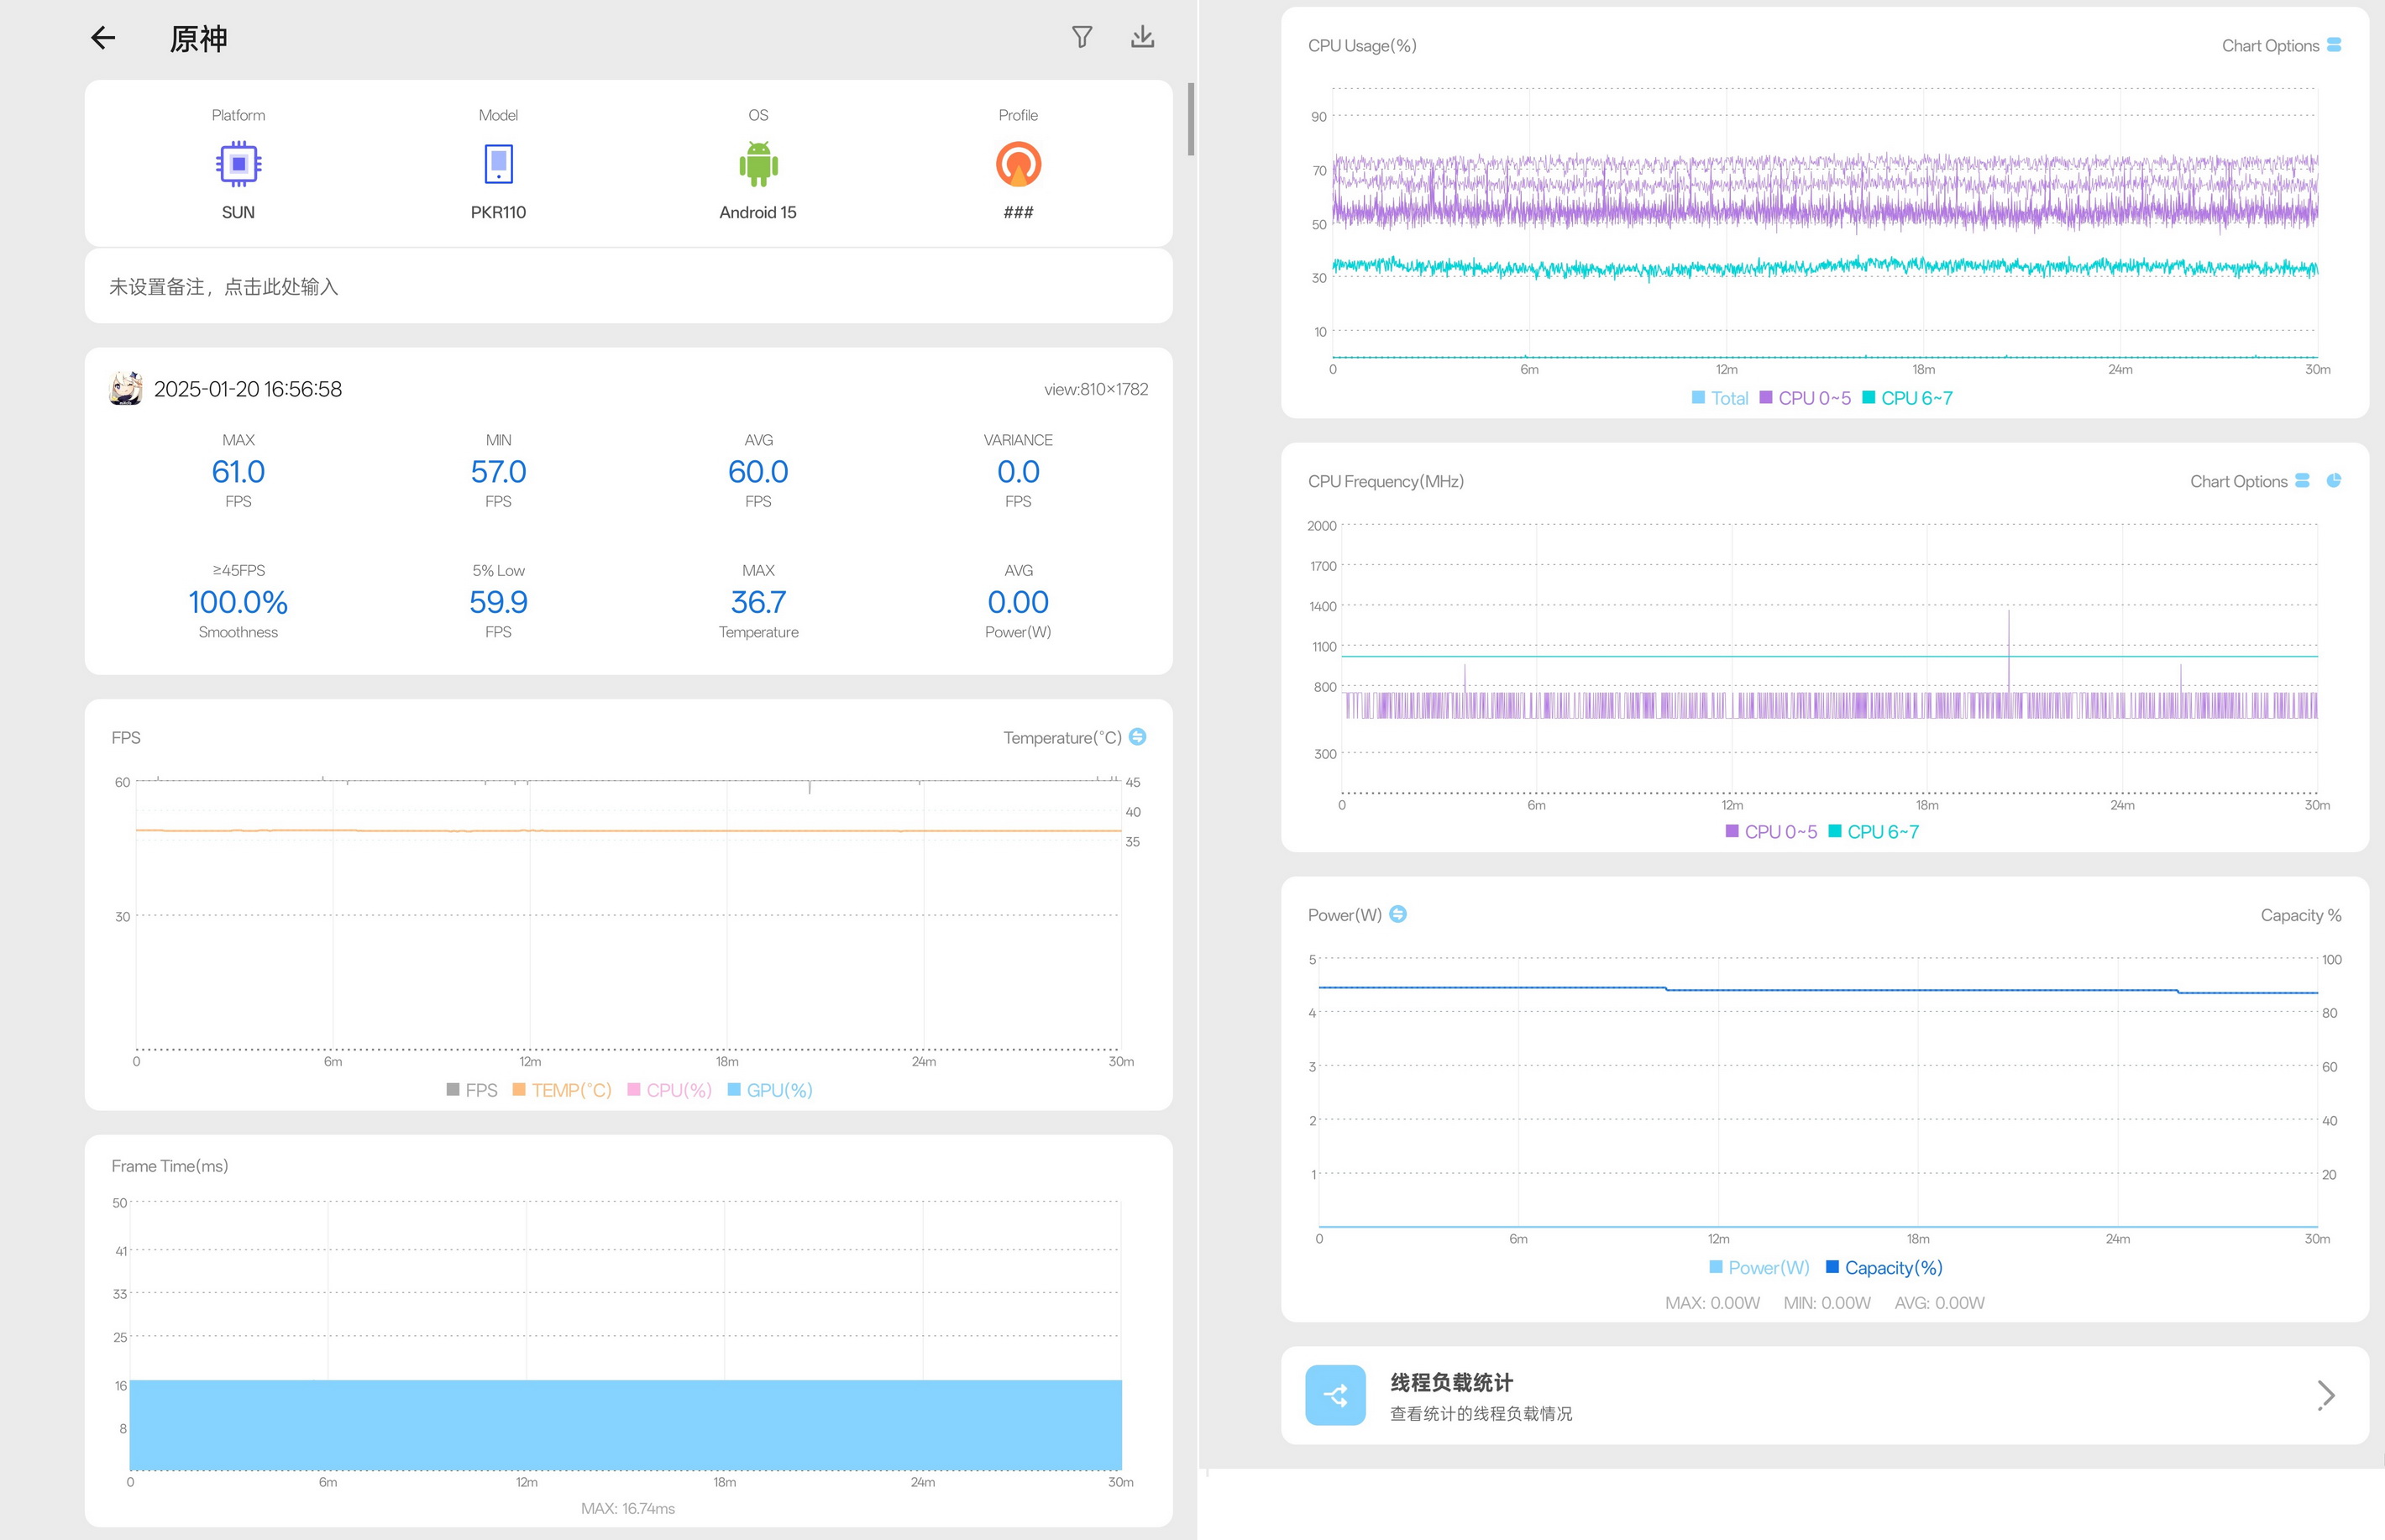Open the filter funnel icon

tap(1082, 37)
